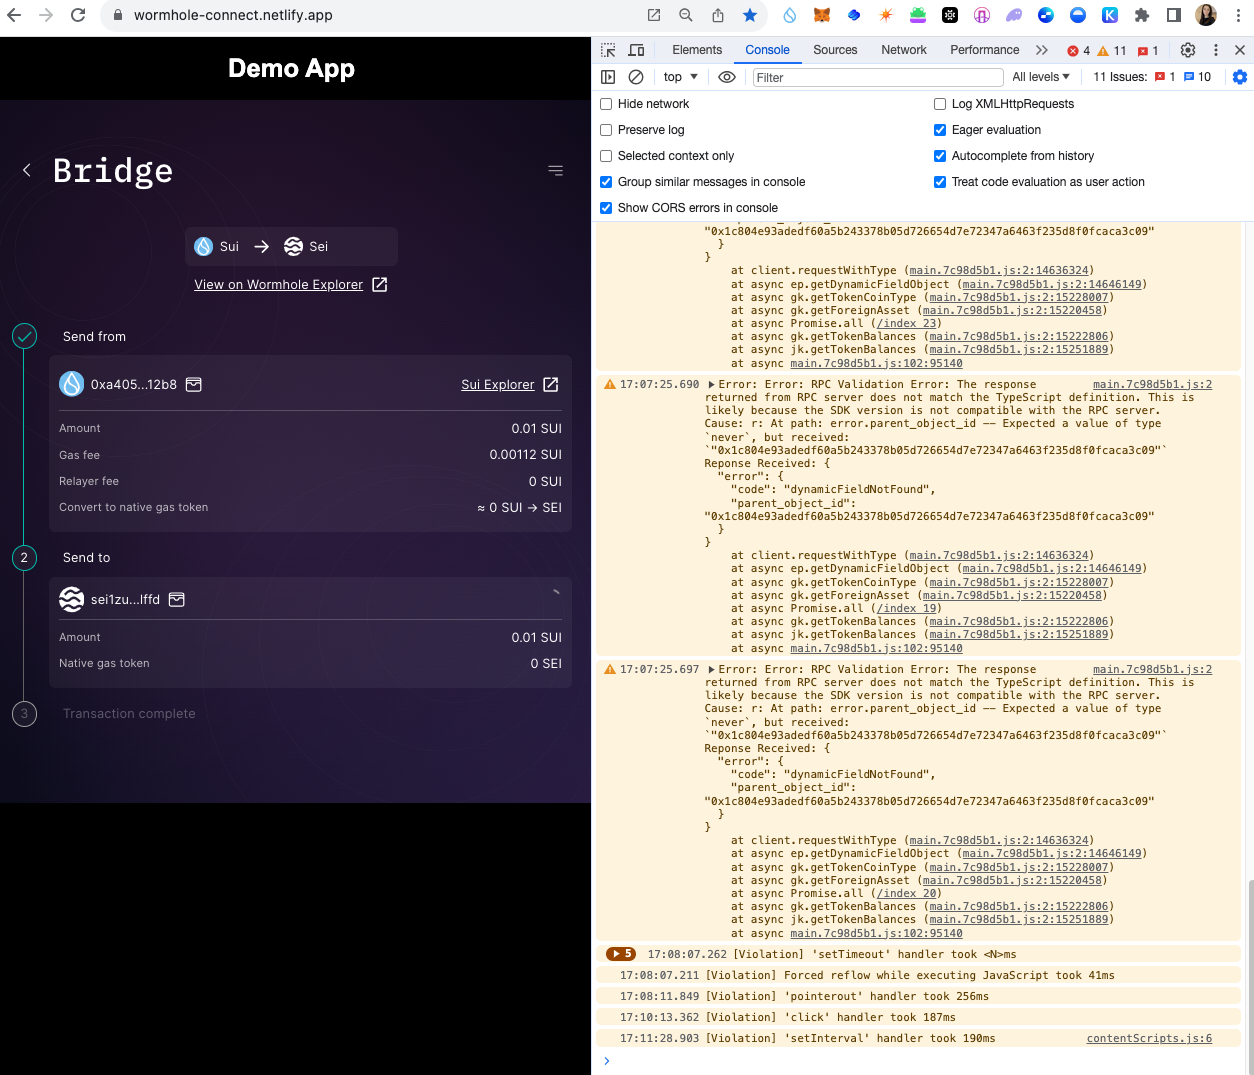Open the Sei wallet qr/copy icon
This screenshot has height=1075, width=1254.
[x=176, y=599]
